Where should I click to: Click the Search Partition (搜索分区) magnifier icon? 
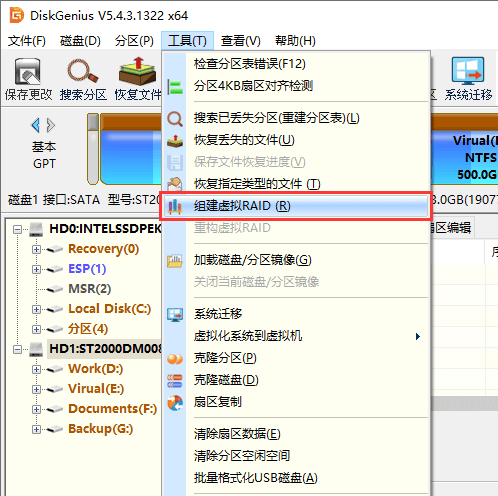83,70
